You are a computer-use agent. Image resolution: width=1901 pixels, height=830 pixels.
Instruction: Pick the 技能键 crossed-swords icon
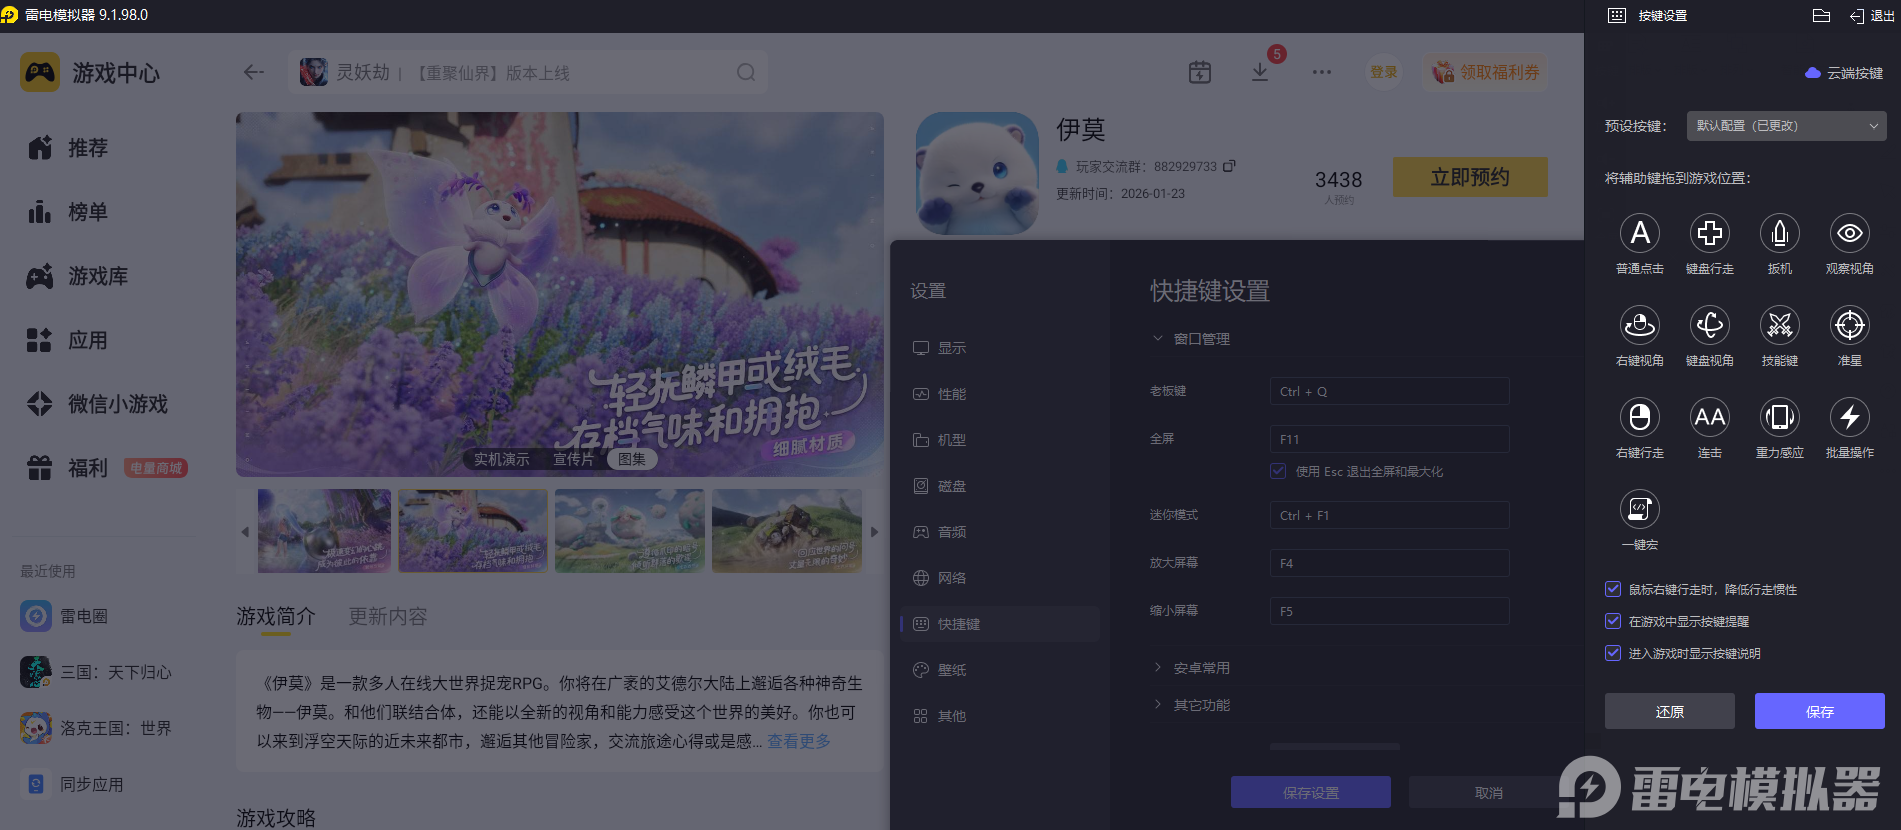tap(1780, 325)
